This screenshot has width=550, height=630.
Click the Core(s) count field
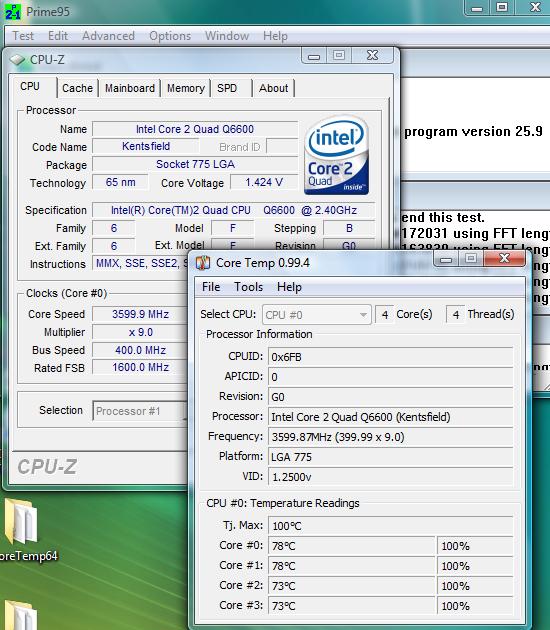(x=384, y=315)
